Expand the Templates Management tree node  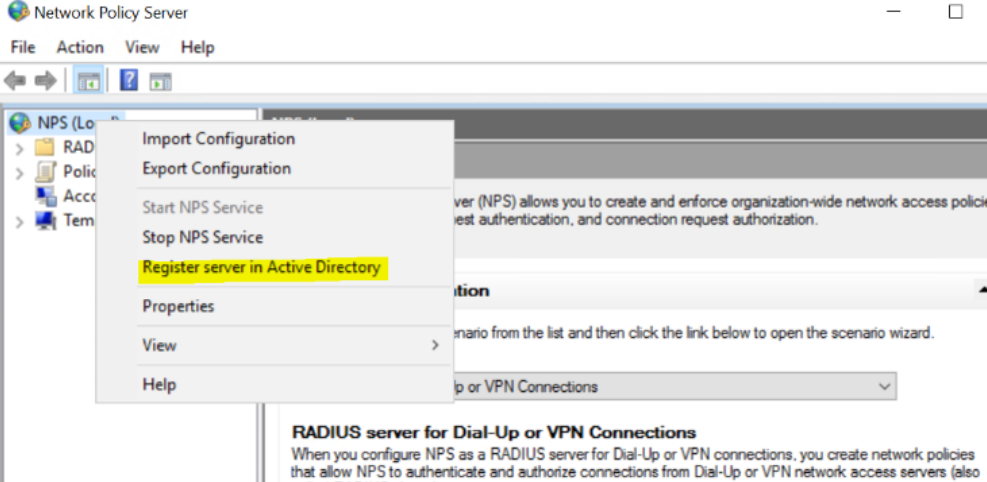pos(20,222)
